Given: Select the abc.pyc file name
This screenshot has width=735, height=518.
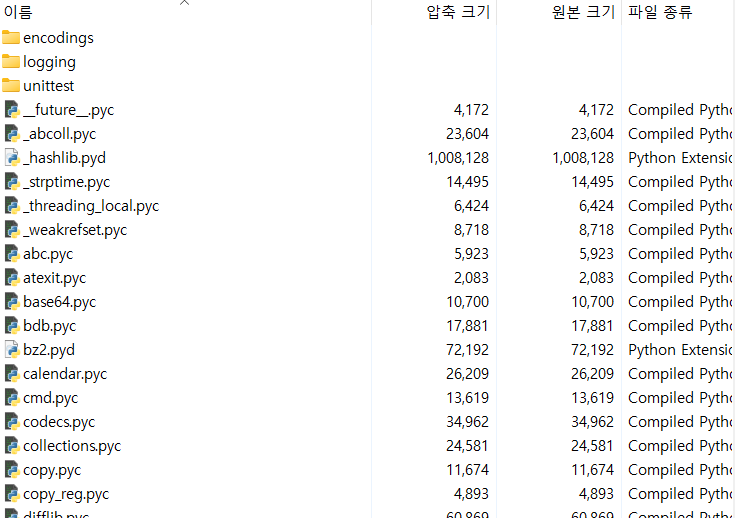Looking at the screenshot, I should pyautogui.click(x=48, y=254).
